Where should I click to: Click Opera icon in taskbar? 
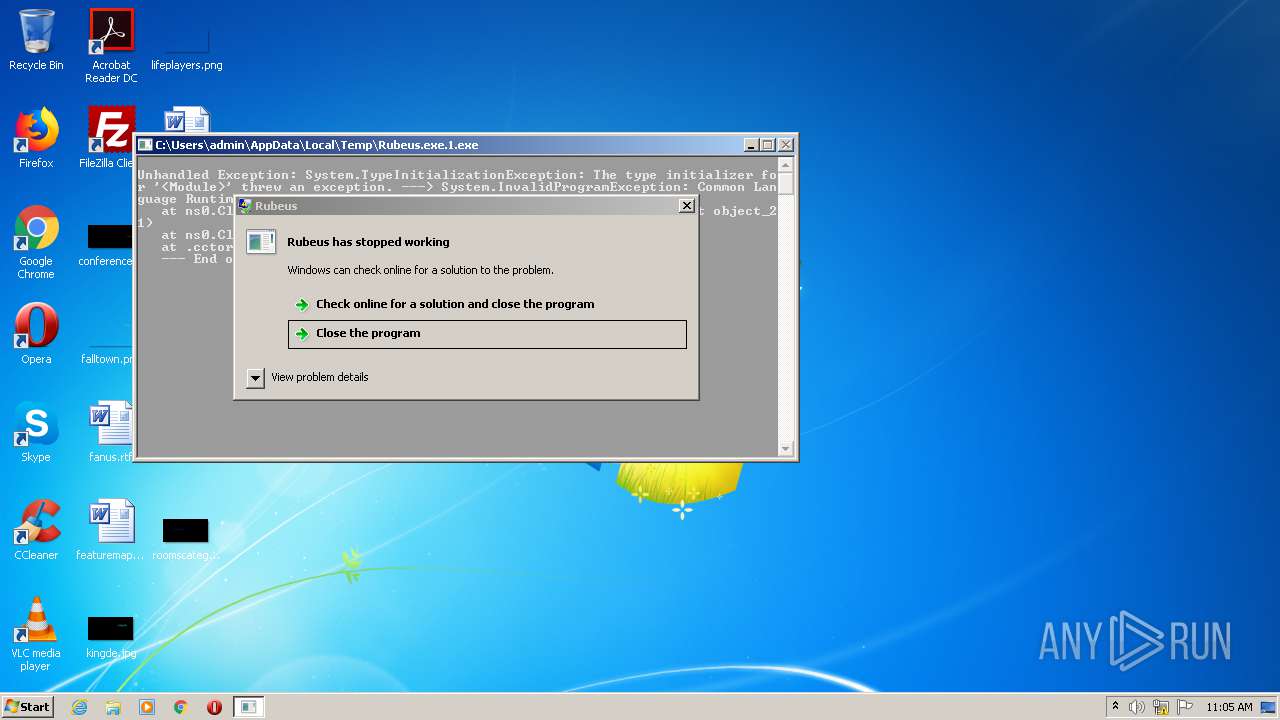214,707
